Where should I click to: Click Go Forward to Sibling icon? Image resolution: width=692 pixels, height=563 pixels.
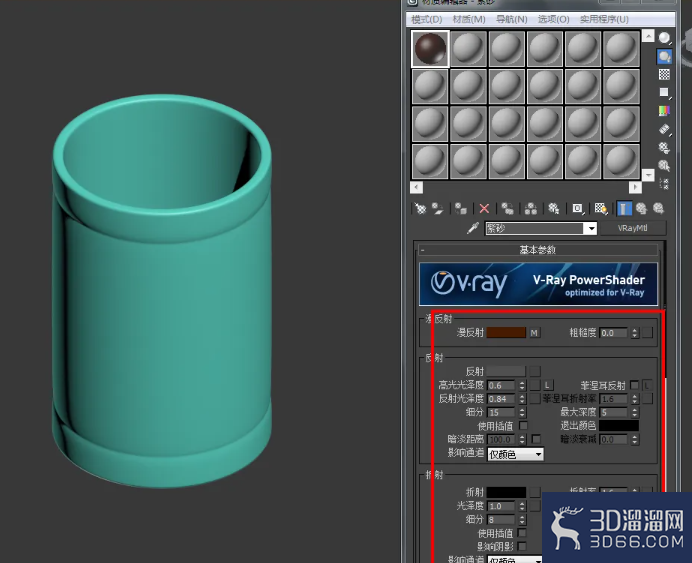pos(658,208)
